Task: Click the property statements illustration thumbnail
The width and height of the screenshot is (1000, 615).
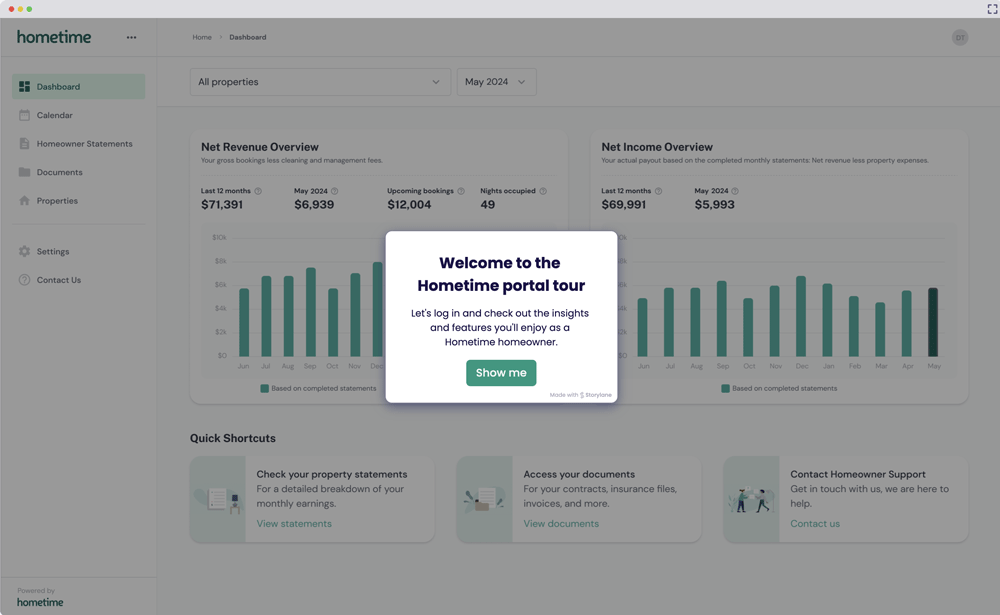Action: [x=218, y=499]
